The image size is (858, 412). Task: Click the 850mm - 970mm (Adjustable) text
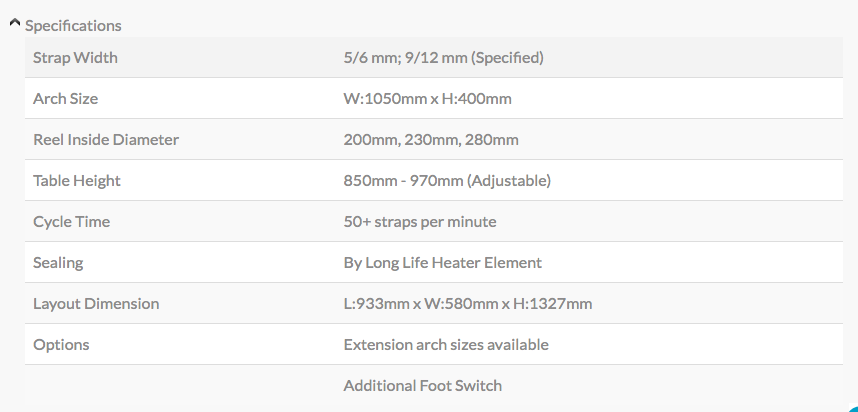(x=447, y=181)
